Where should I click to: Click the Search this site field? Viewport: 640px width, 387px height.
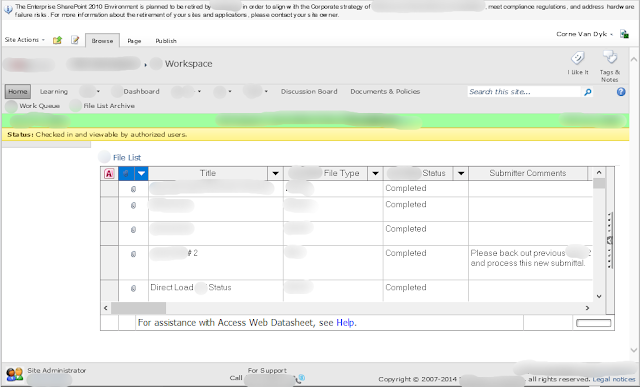coord(524,92)
